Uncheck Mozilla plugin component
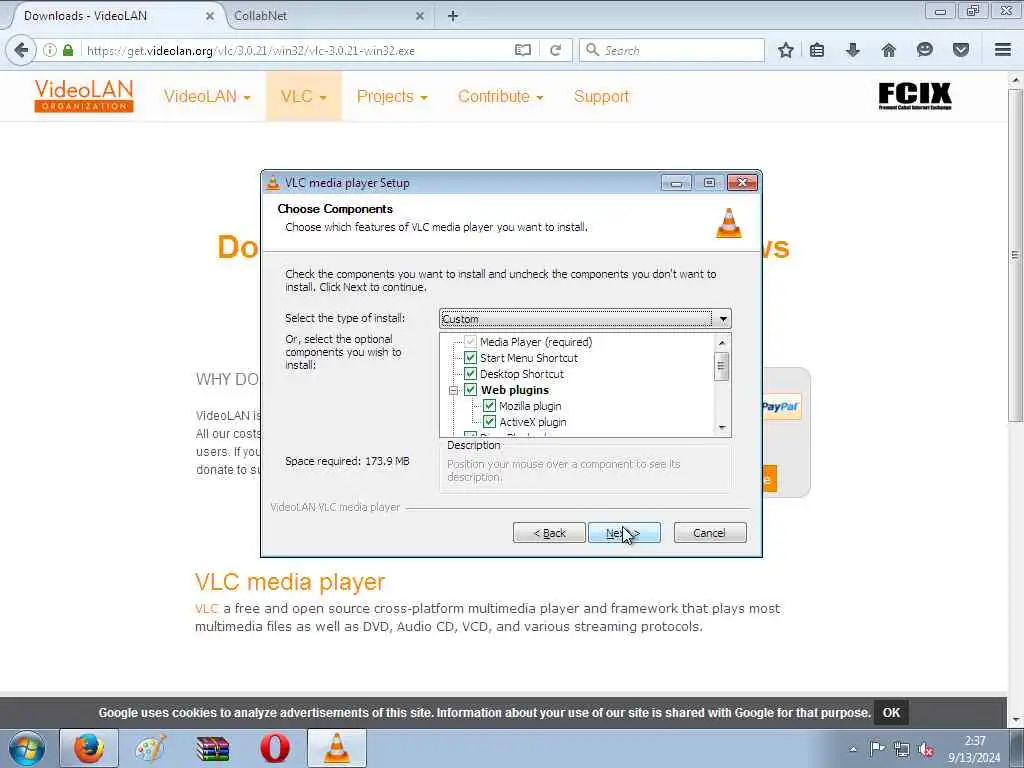Viewport: 1024px width, 768px height. 489,406
